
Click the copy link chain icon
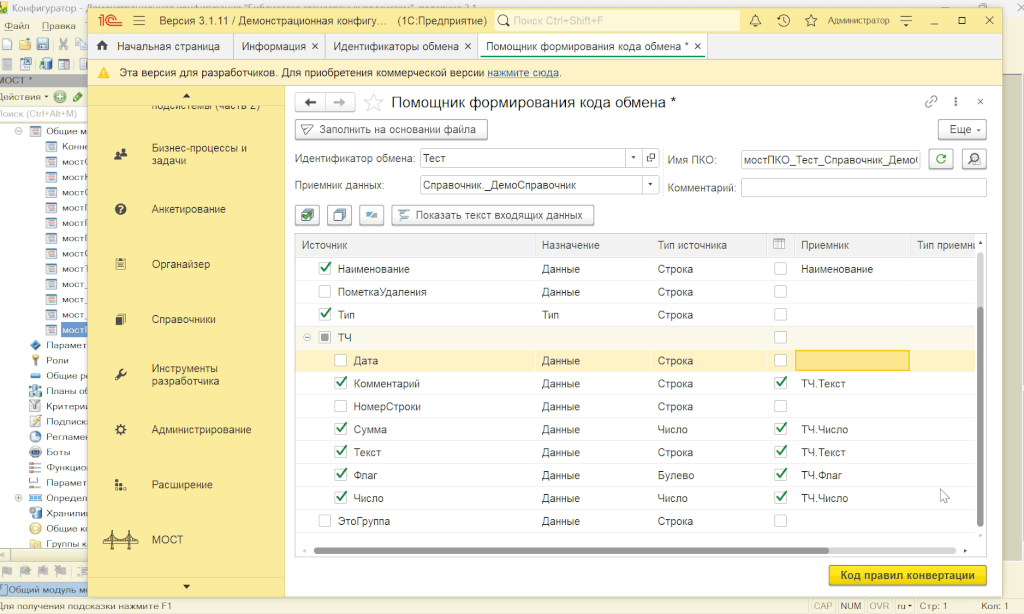(931, 102)
